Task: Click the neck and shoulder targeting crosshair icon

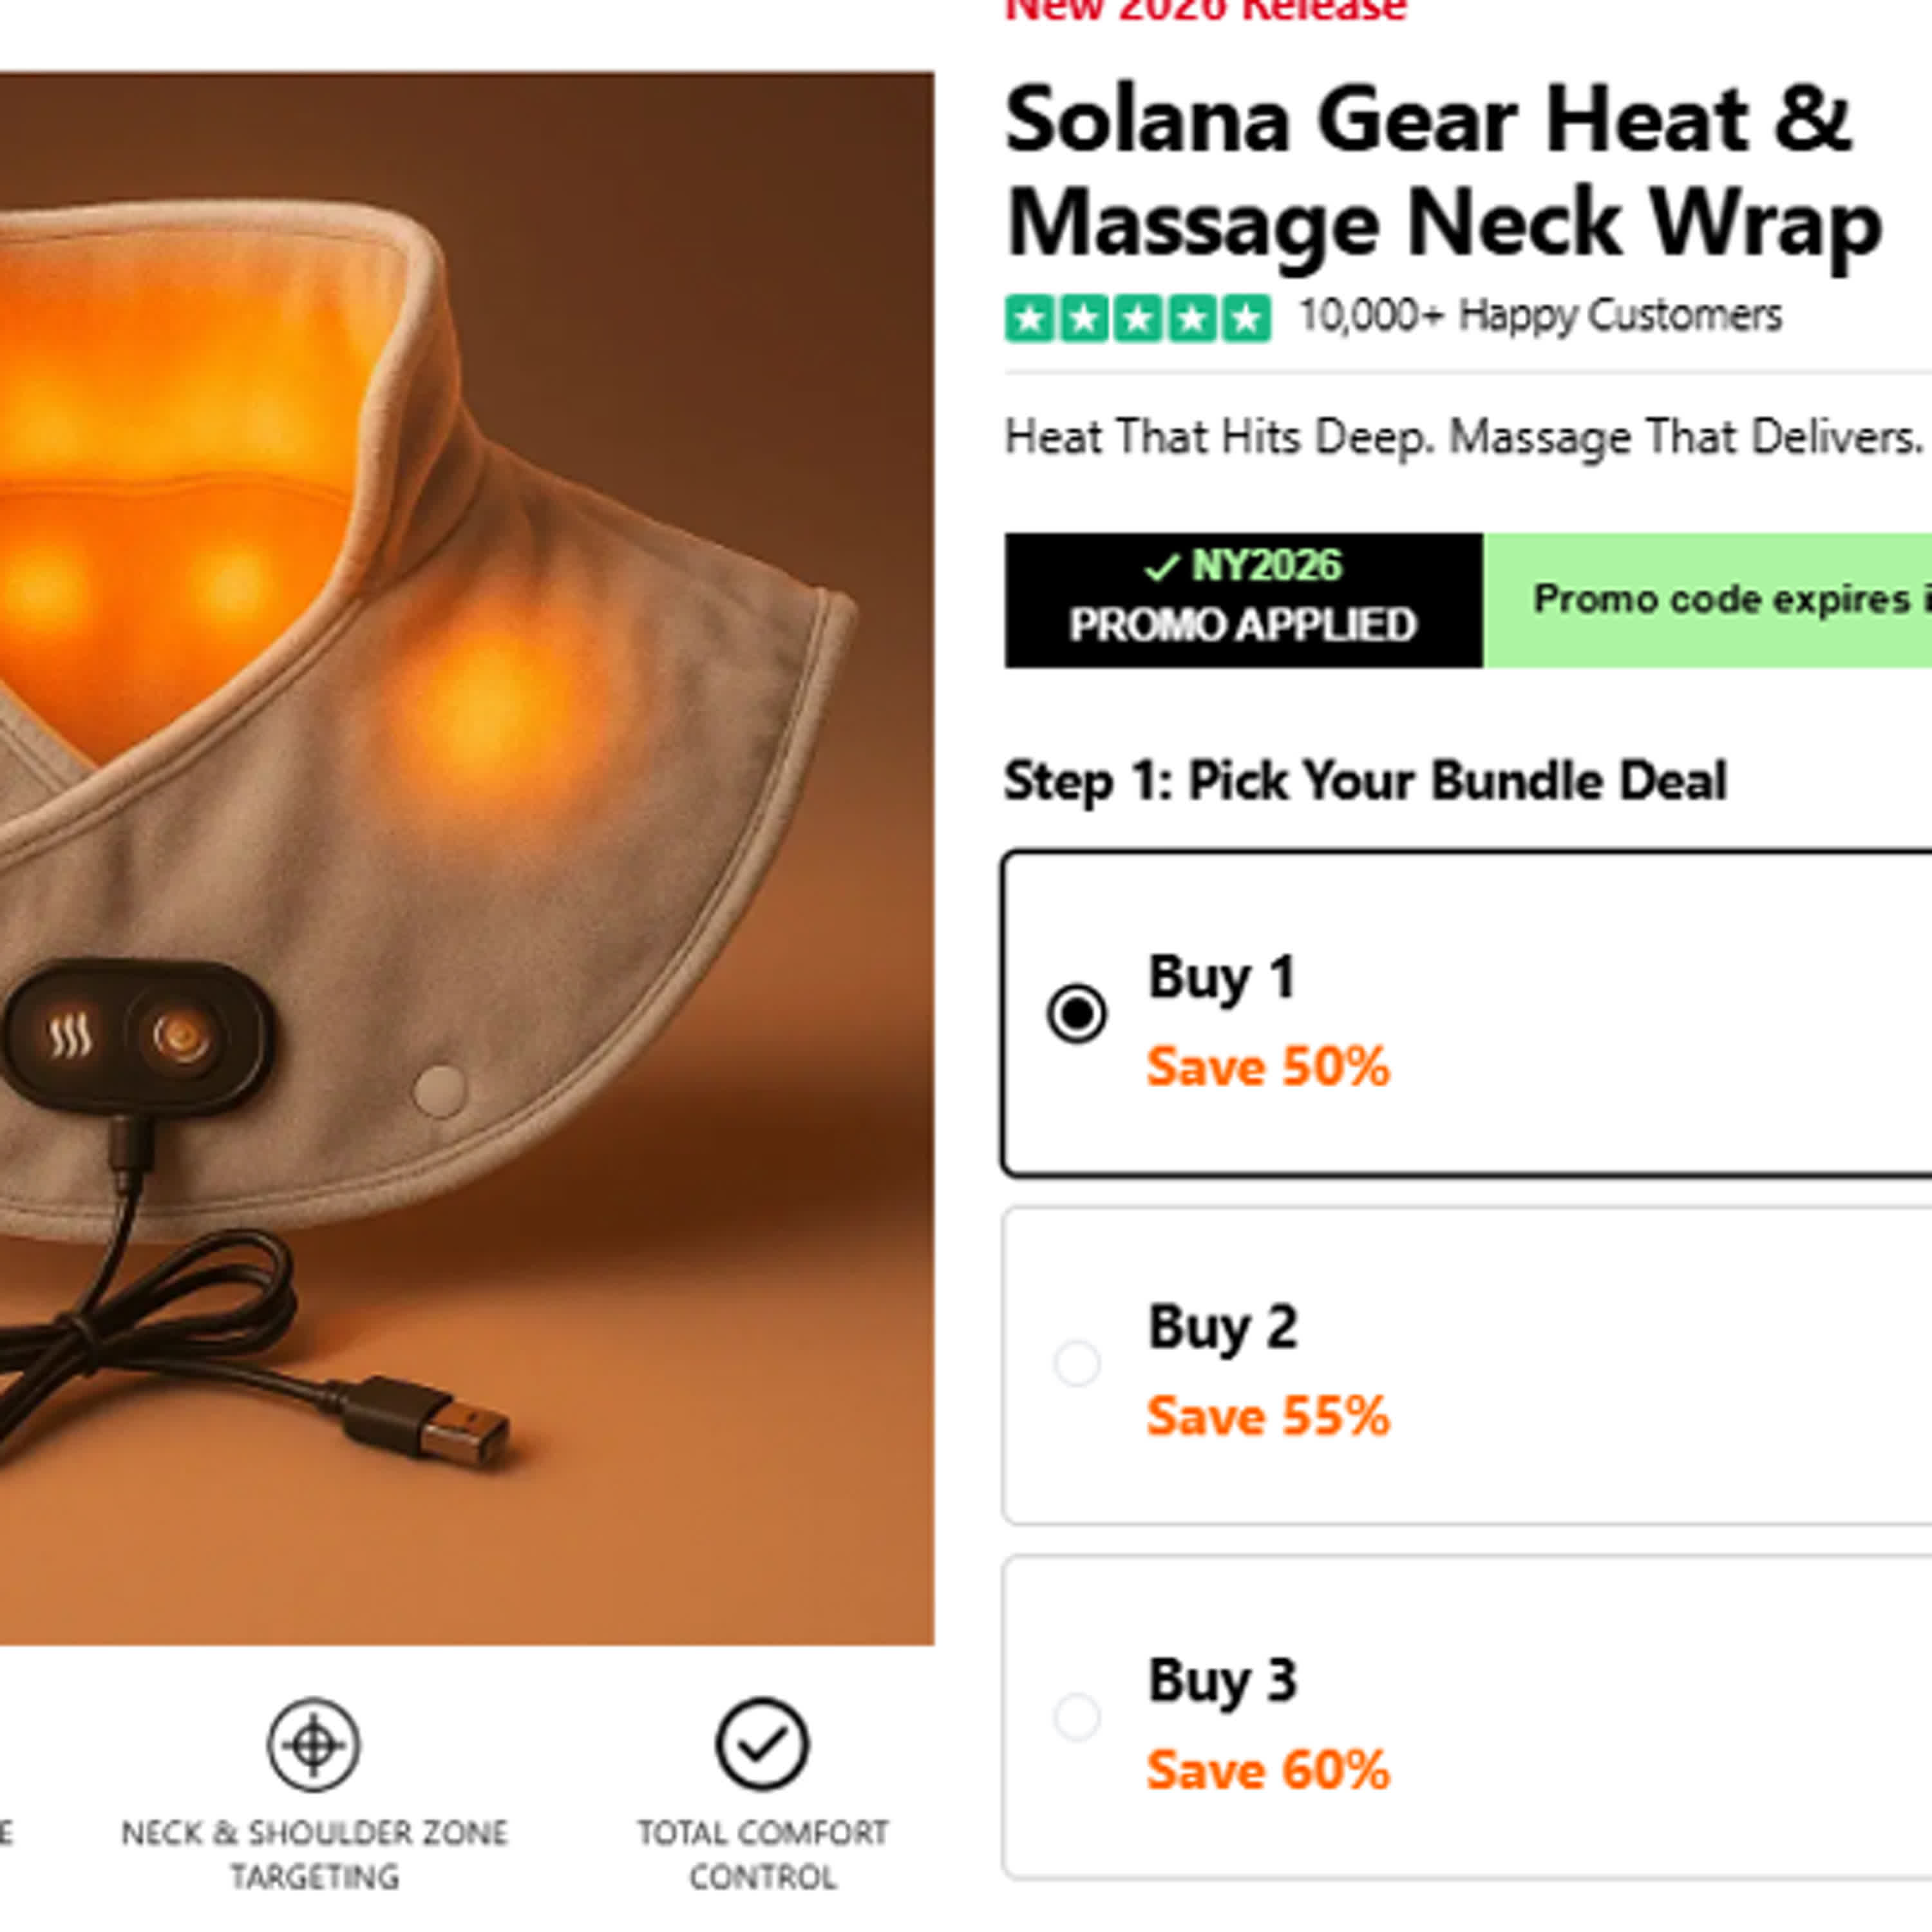Action: (x=313, y=1745)
